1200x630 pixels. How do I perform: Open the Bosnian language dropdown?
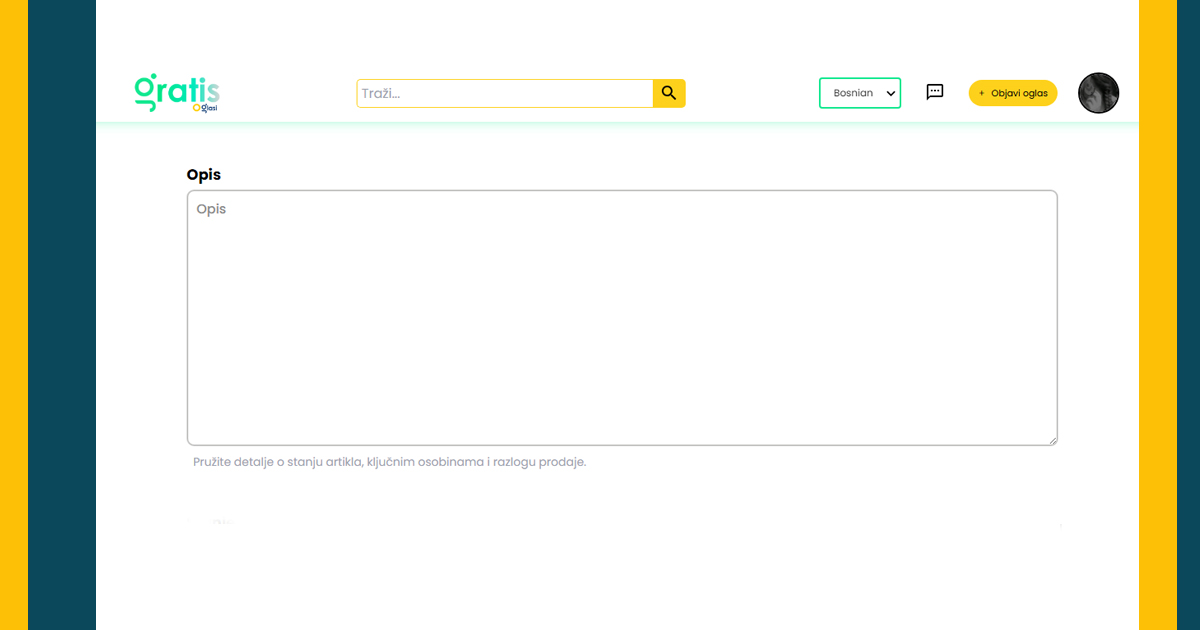860,93
